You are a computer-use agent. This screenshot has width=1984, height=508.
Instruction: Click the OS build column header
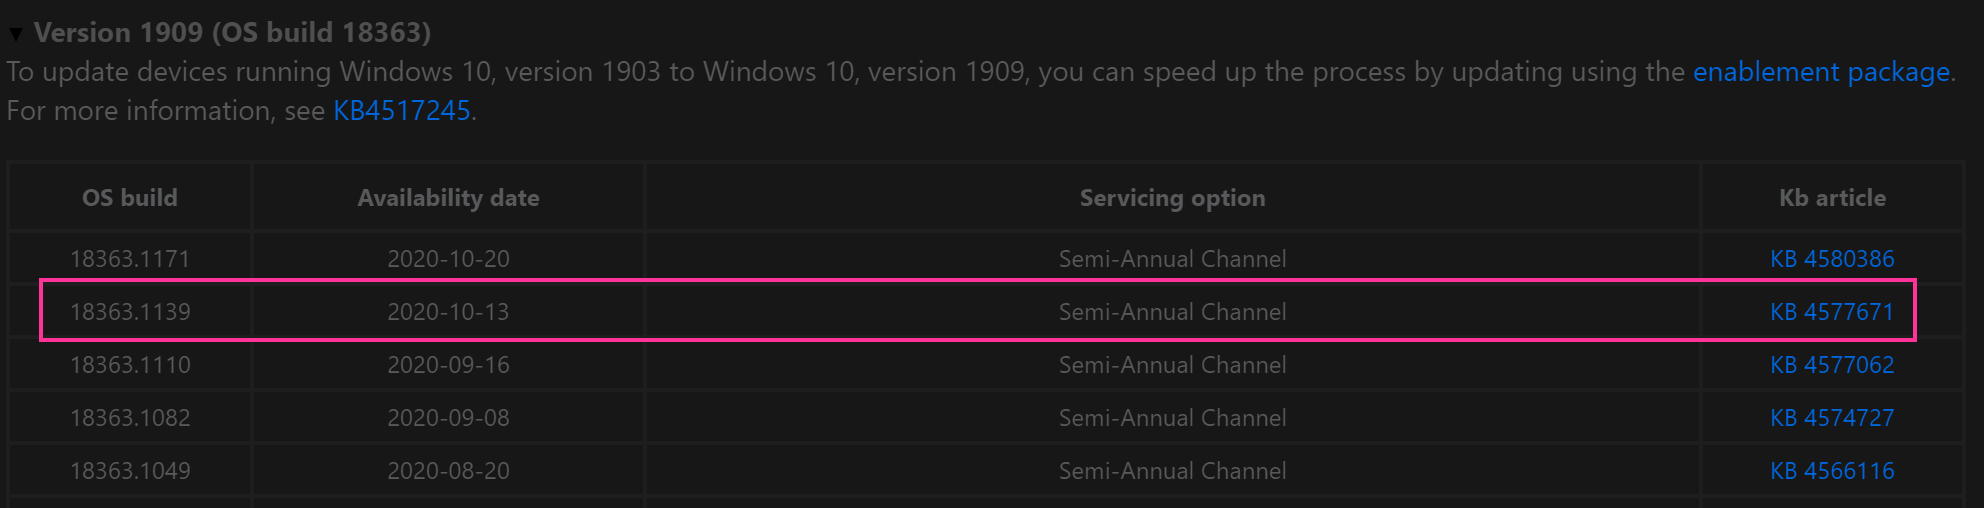pos(130,198)
